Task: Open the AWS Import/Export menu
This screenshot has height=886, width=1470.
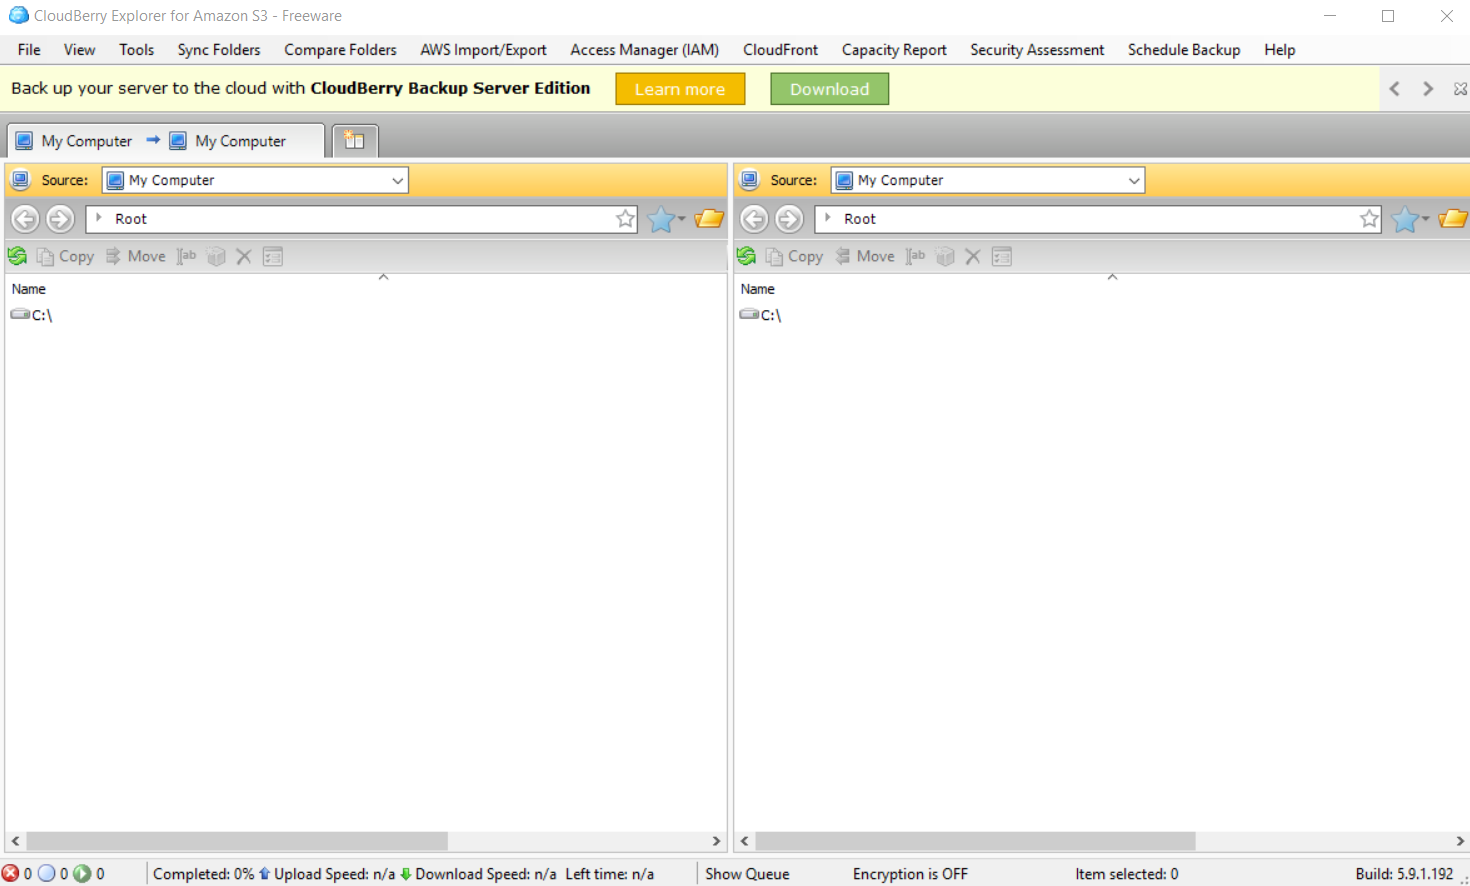Action: click(483, 50)
